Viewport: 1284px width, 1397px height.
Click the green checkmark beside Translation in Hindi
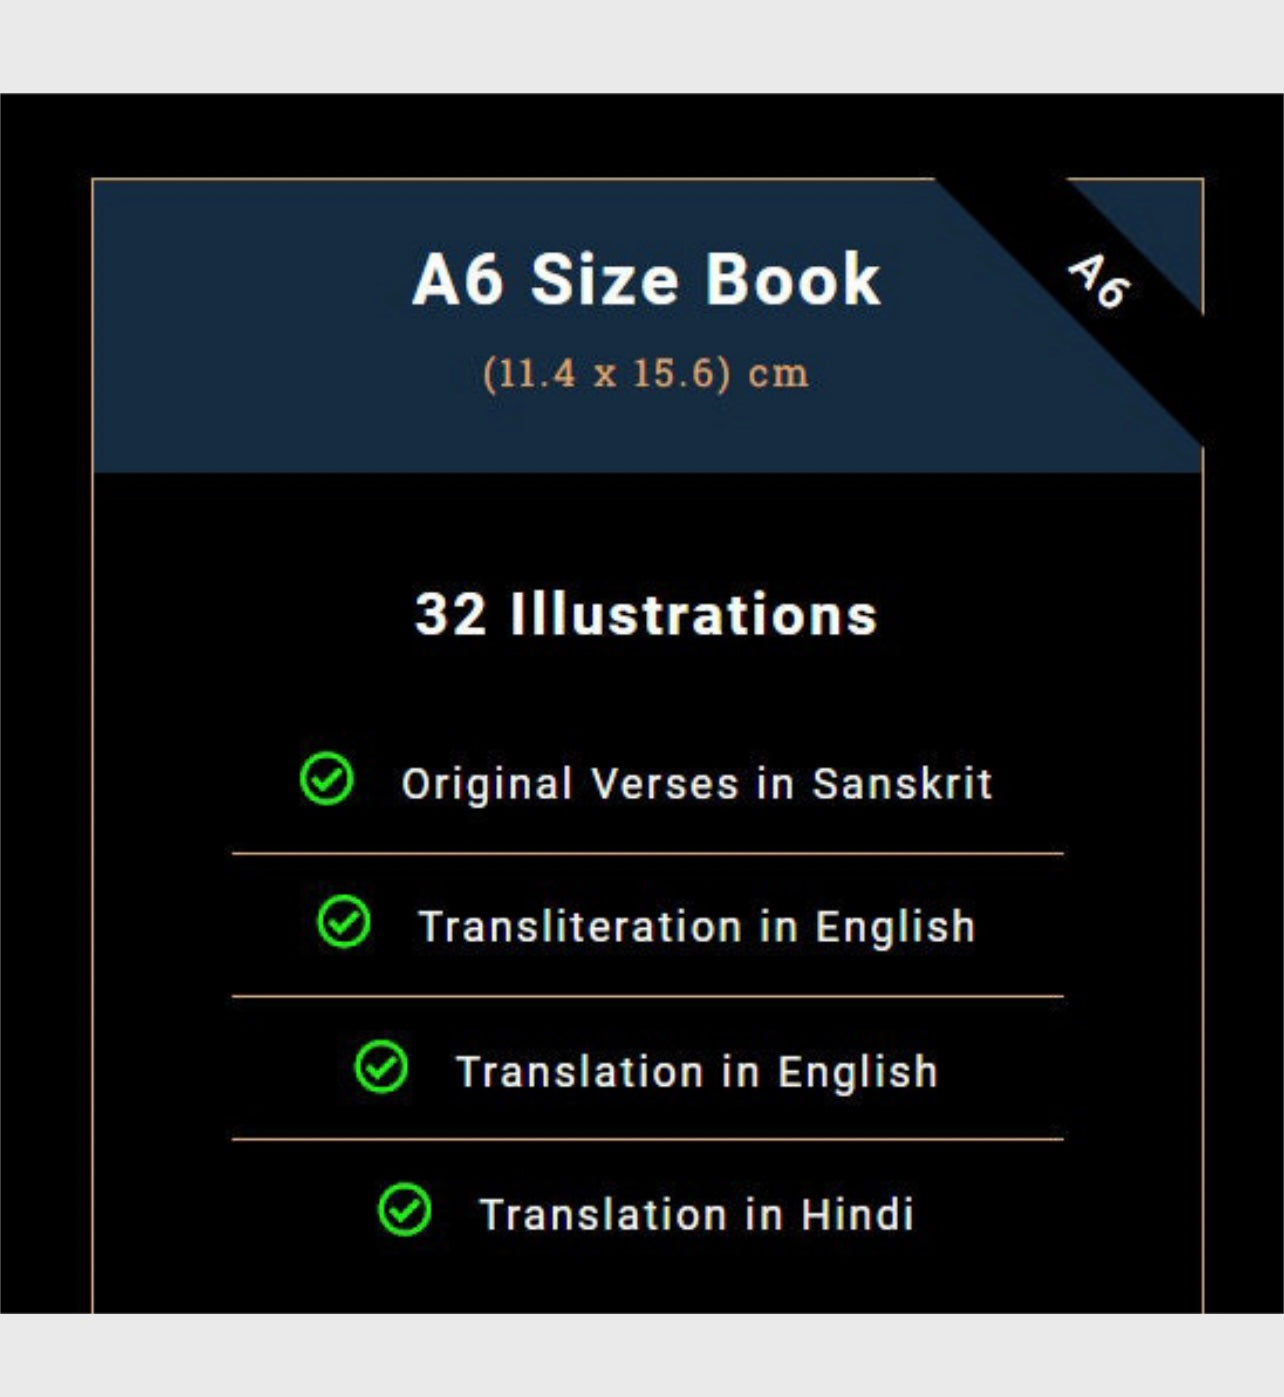point(404,1209)
